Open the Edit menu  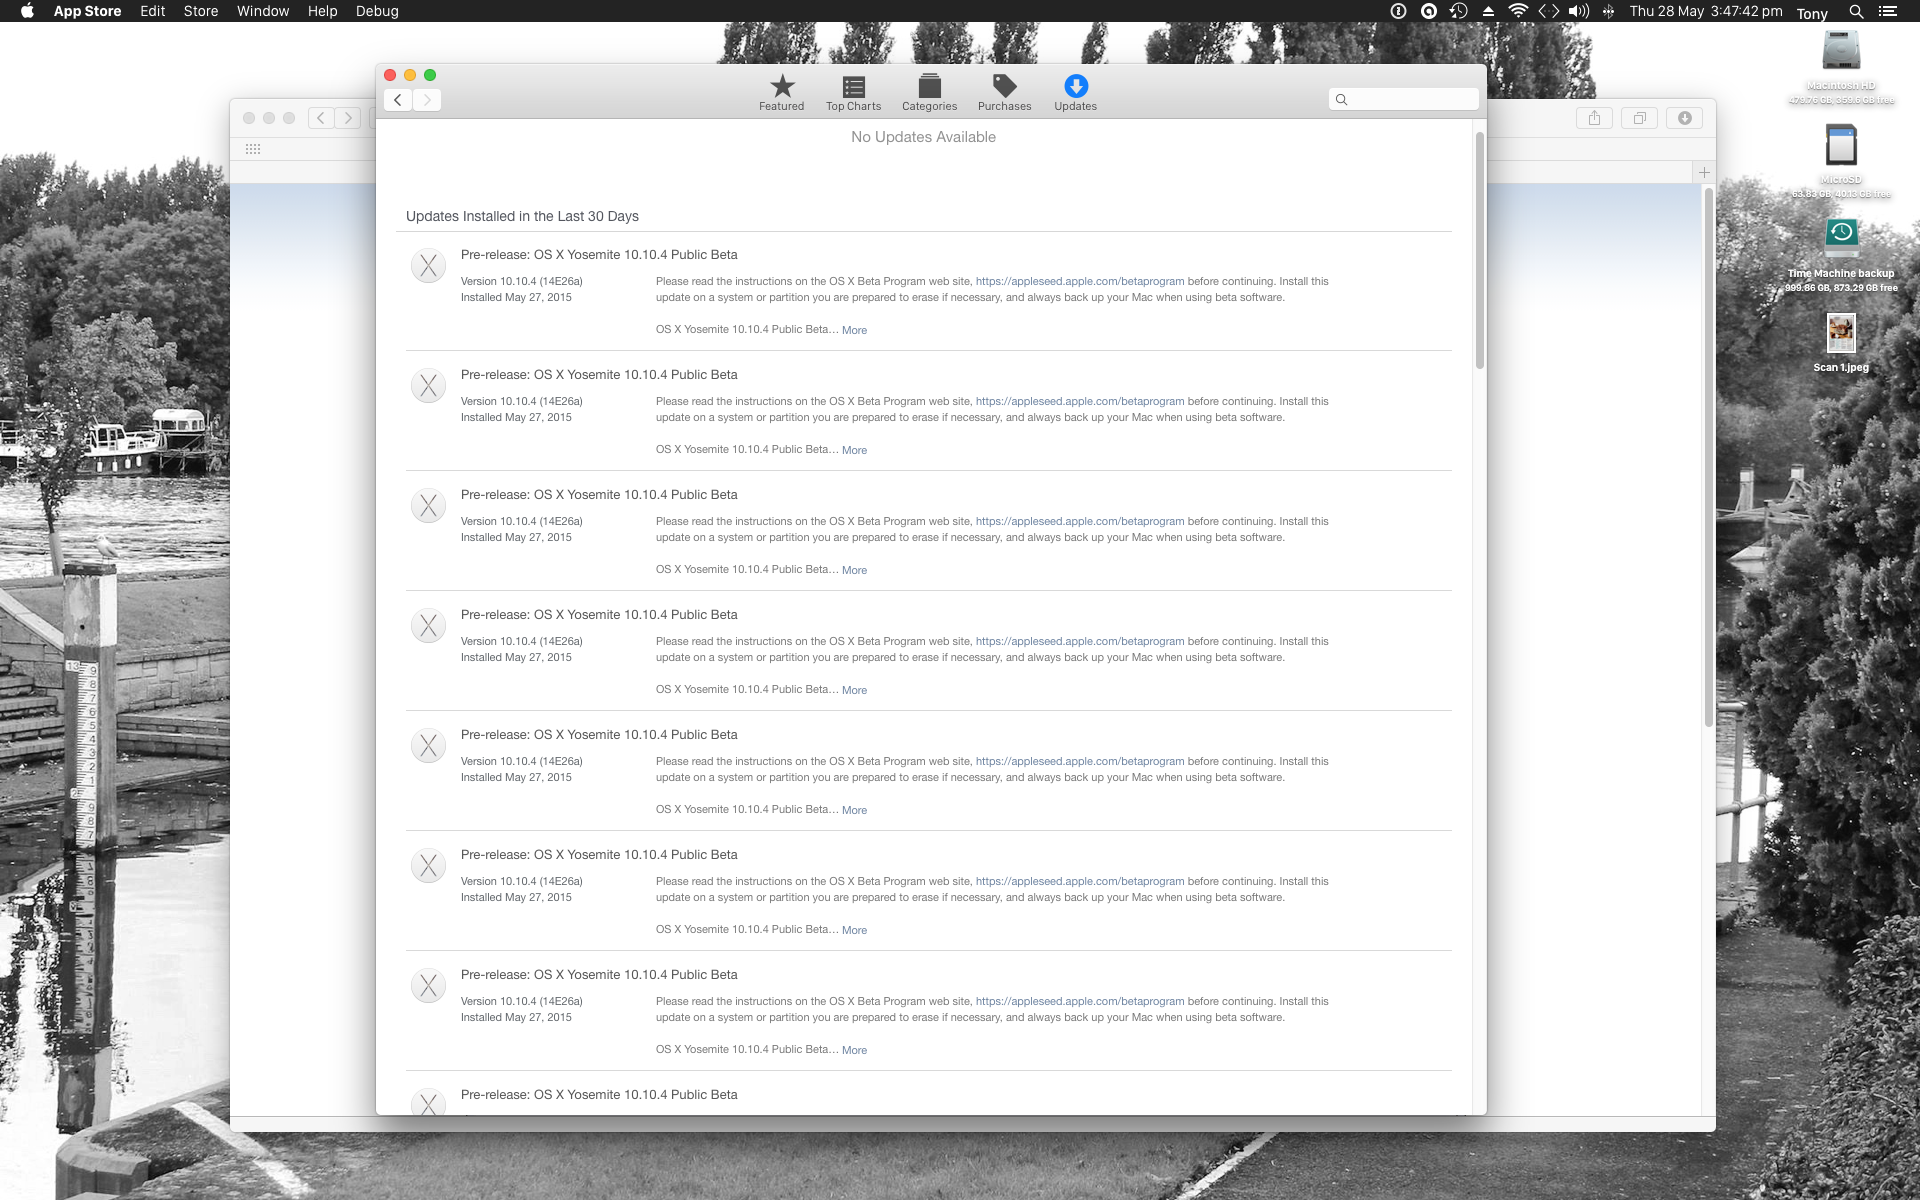click(x=153, y=11)
